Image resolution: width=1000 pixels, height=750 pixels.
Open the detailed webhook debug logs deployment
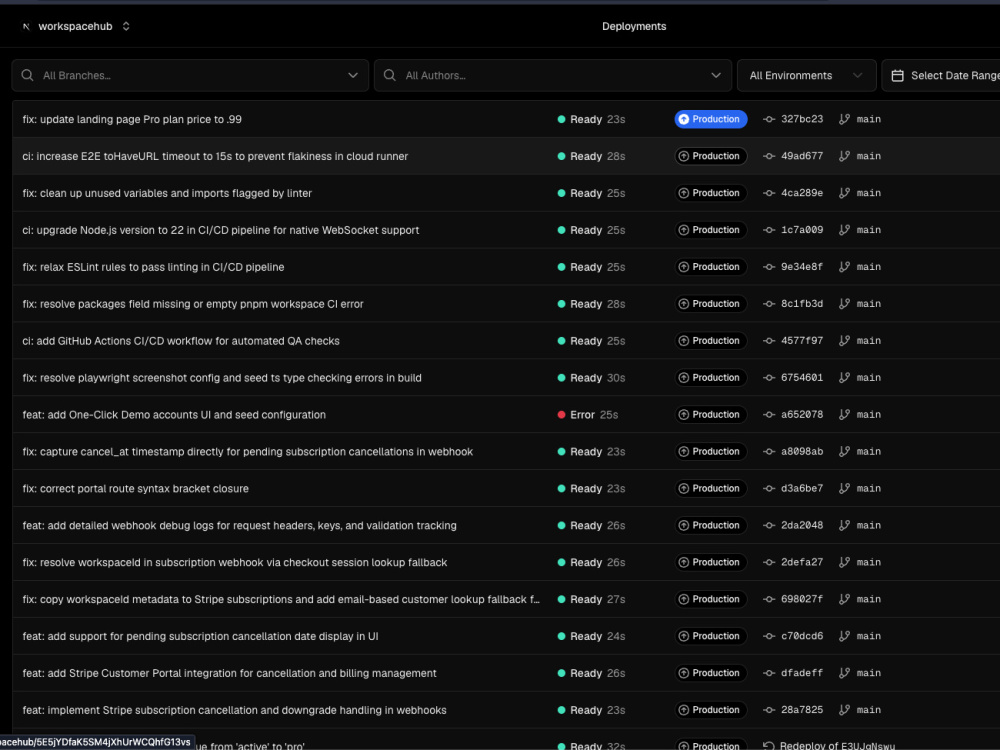239,526
